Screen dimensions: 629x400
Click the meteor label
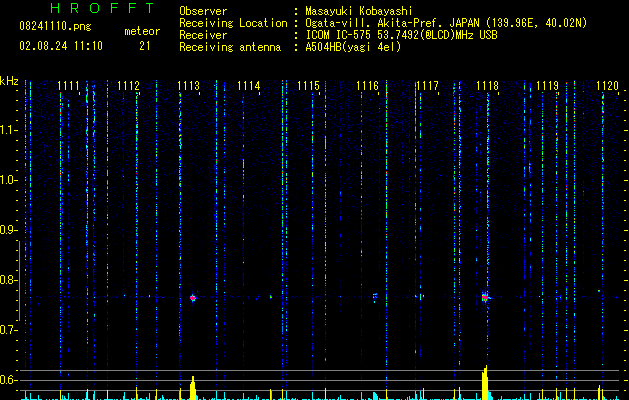point(142,31)
